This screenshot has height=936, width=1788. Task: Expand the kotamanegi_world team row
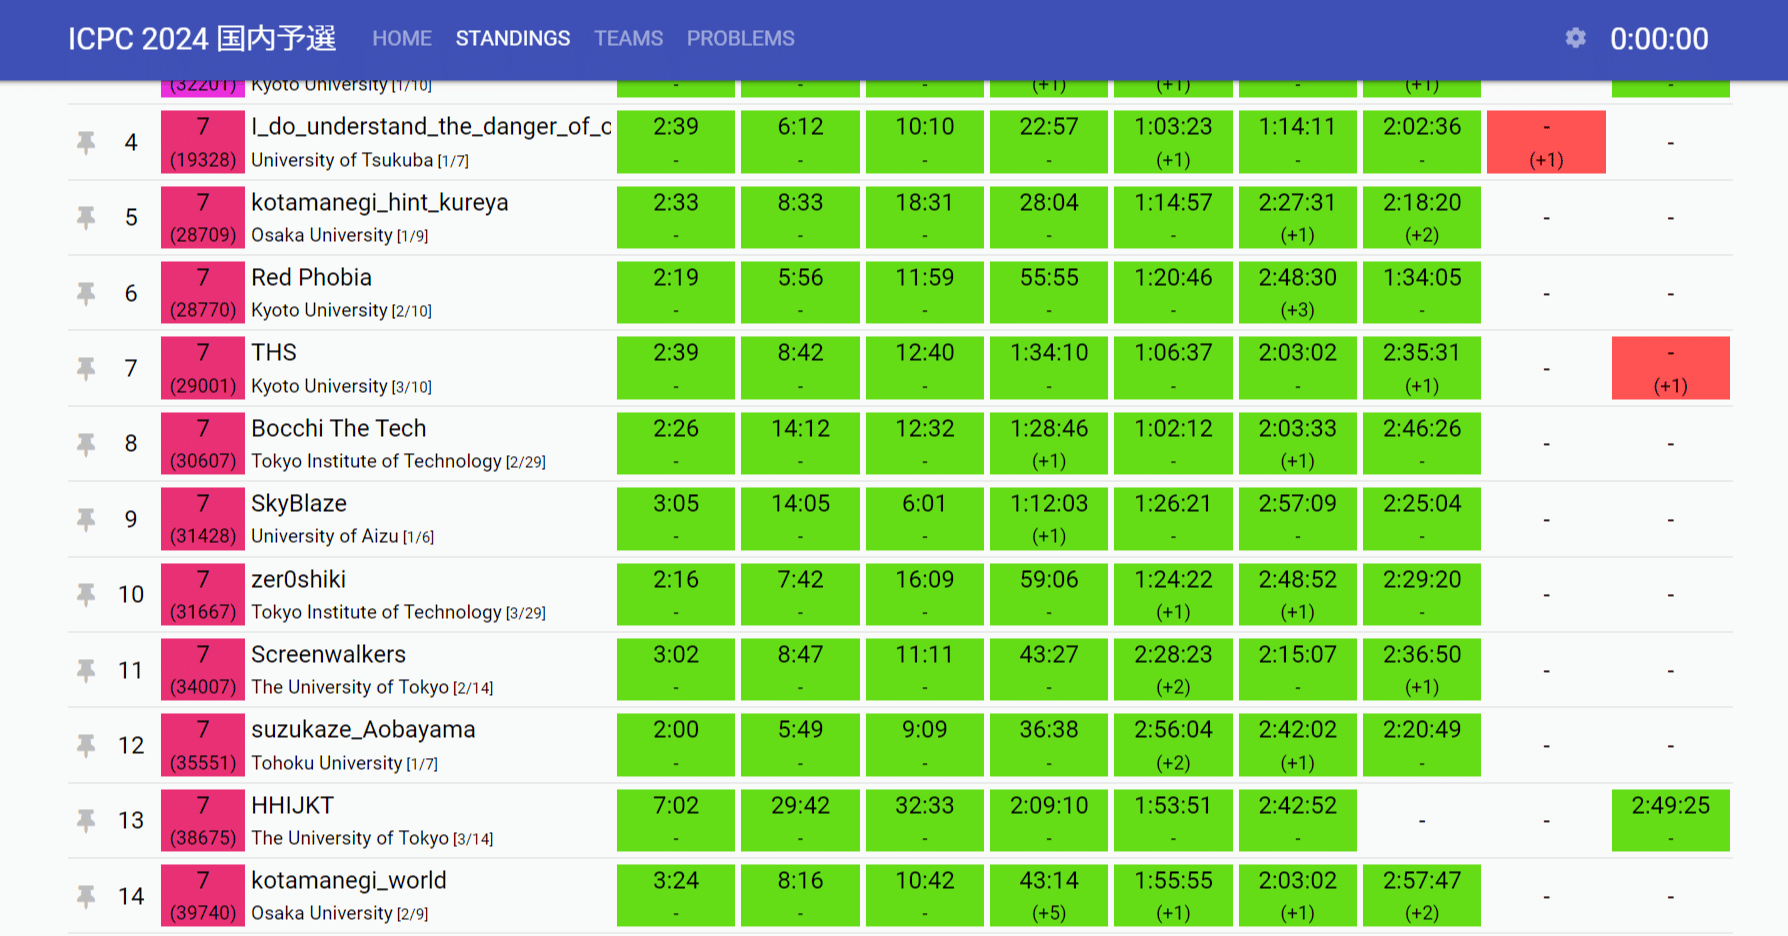pyautogui.click(x=348, y=881)
